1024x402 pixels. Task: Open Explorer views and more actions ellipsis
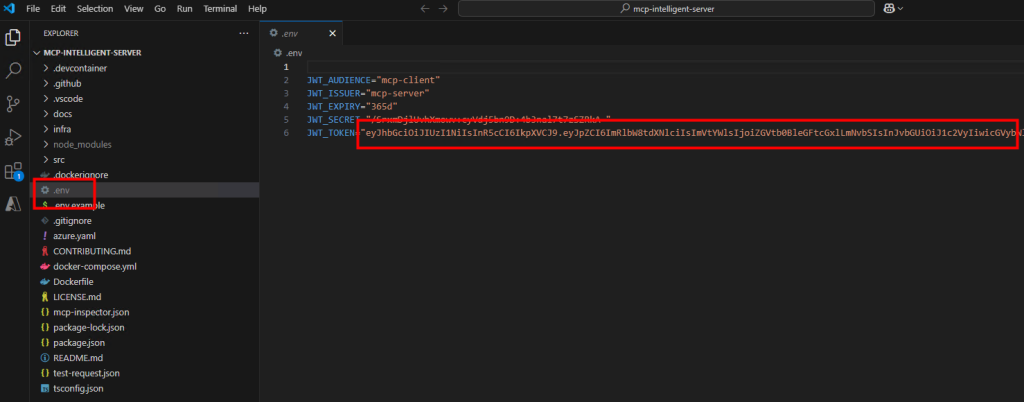(x=244, y=33)
